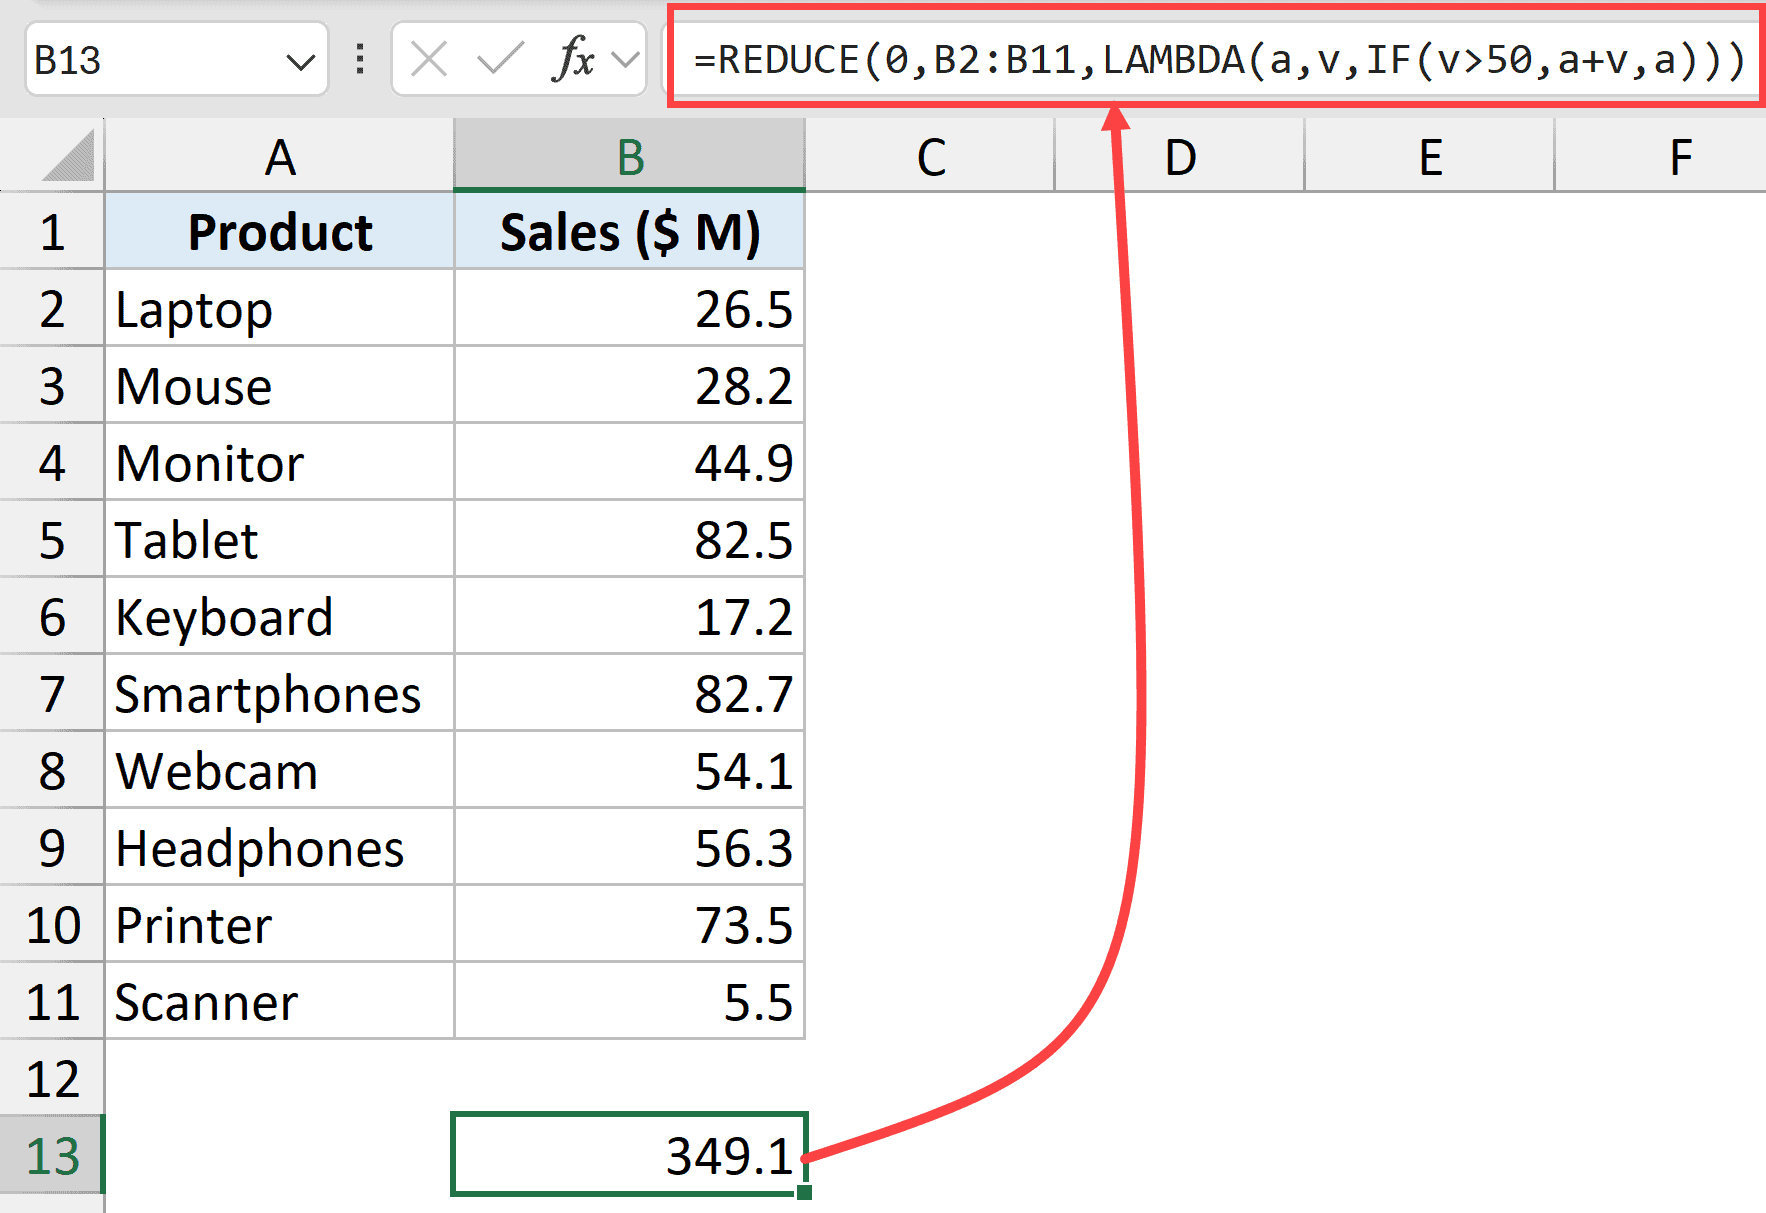
Task: Open the Name Box dropdown arrow
Action: [x=301, y=60]
